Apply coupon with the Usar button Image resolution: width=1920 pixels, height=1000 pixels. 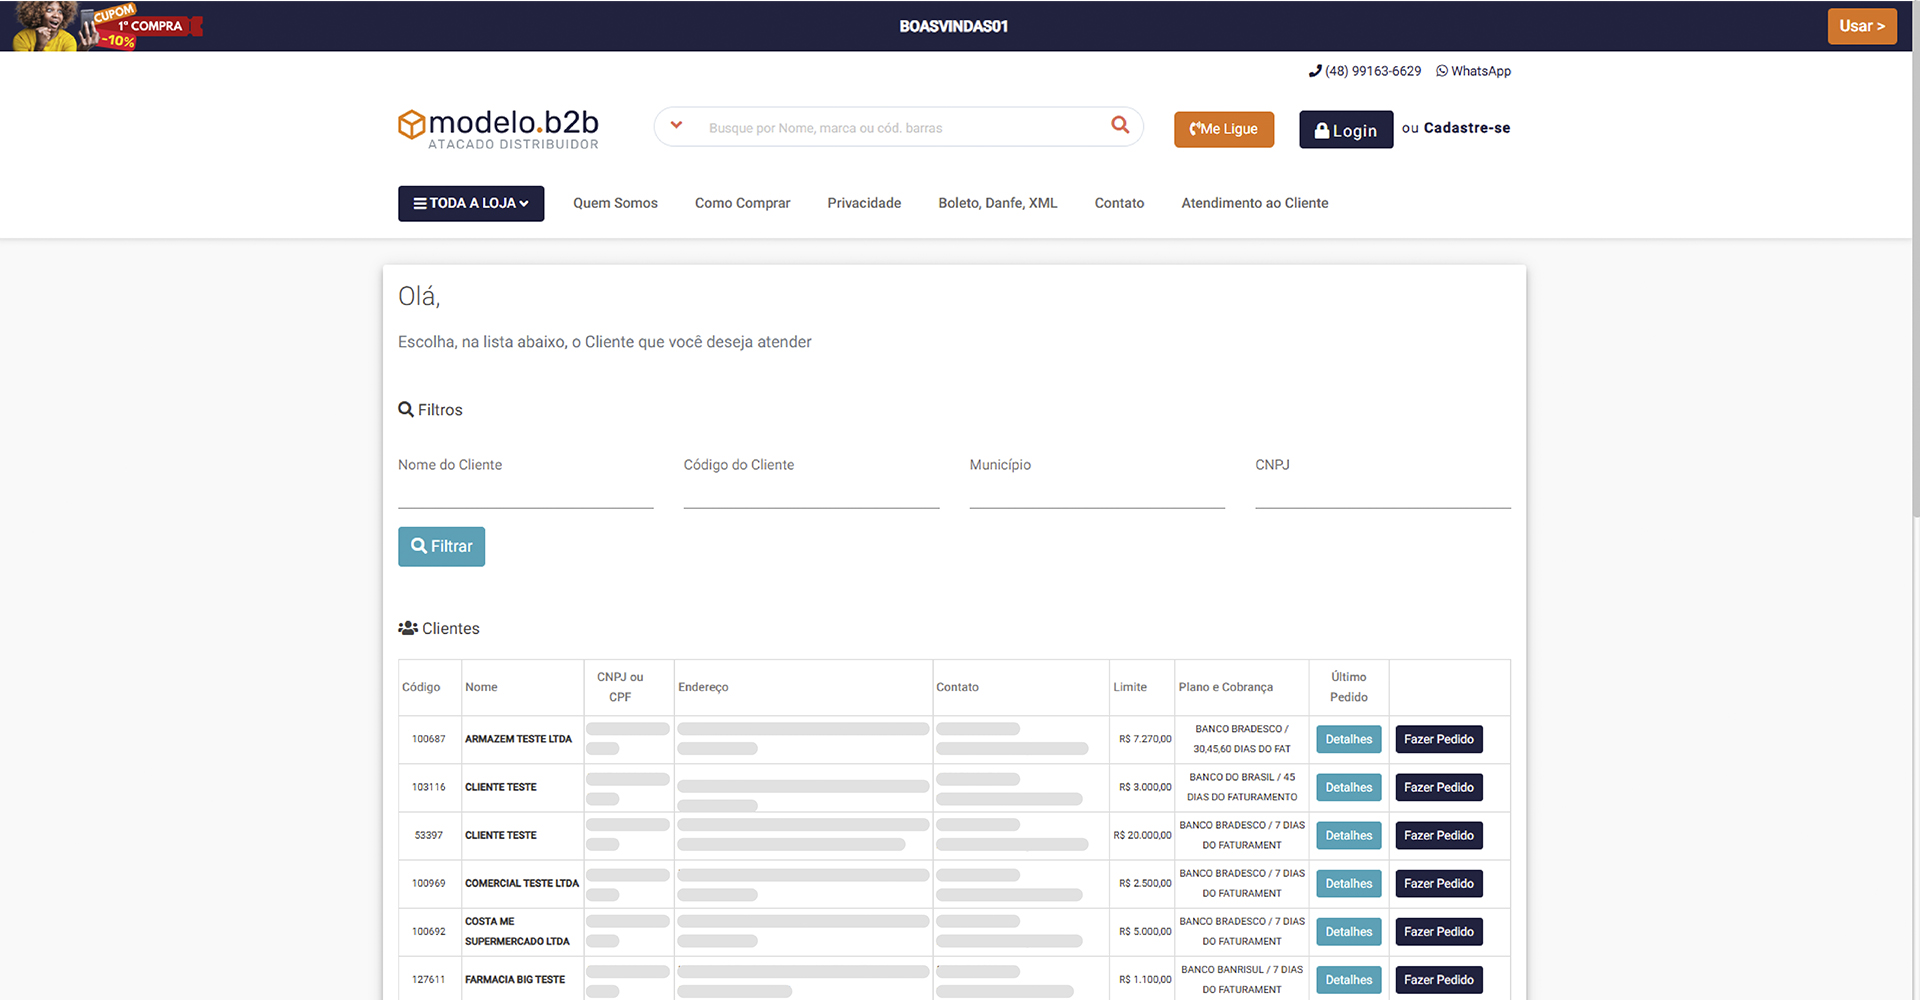click(x=1861, y=26)
